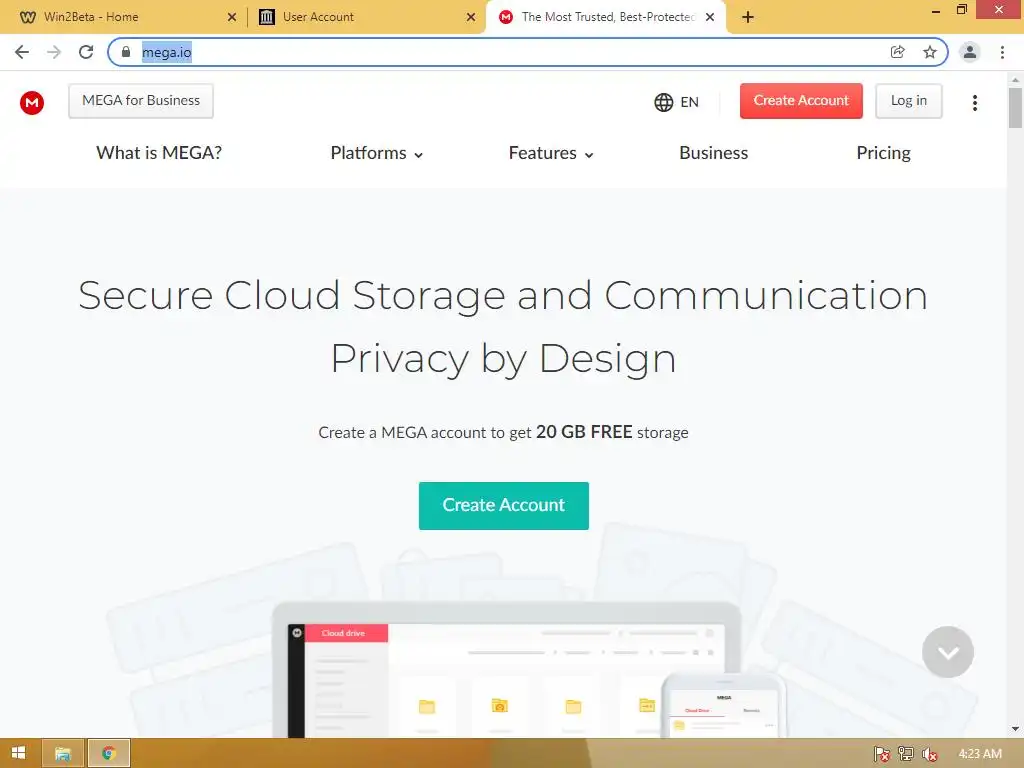Click the page vertical scrollbar thumb
The image size is (1024, 768).
pos(1015,107)
